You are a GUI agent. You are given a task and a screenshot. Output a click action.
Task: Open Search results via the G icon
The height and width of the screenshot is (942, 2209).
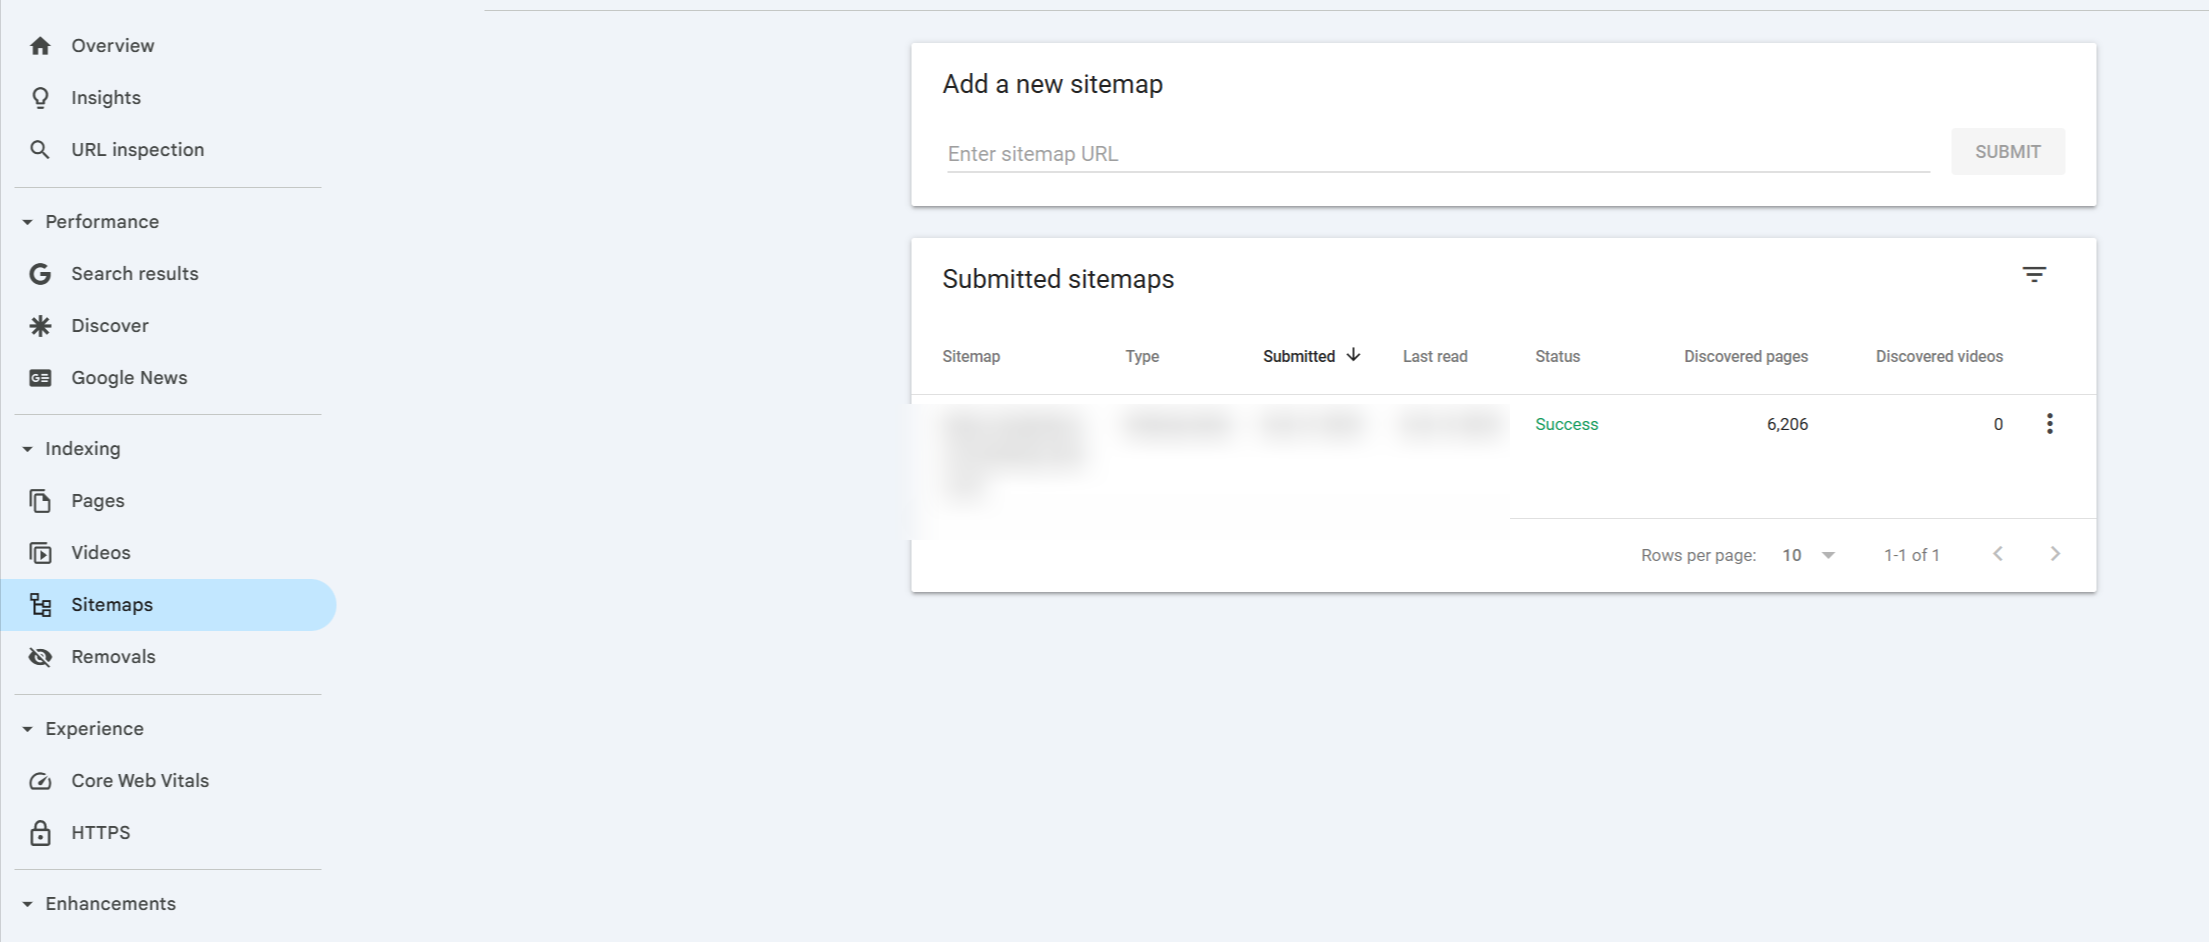[x=40, y=273]
